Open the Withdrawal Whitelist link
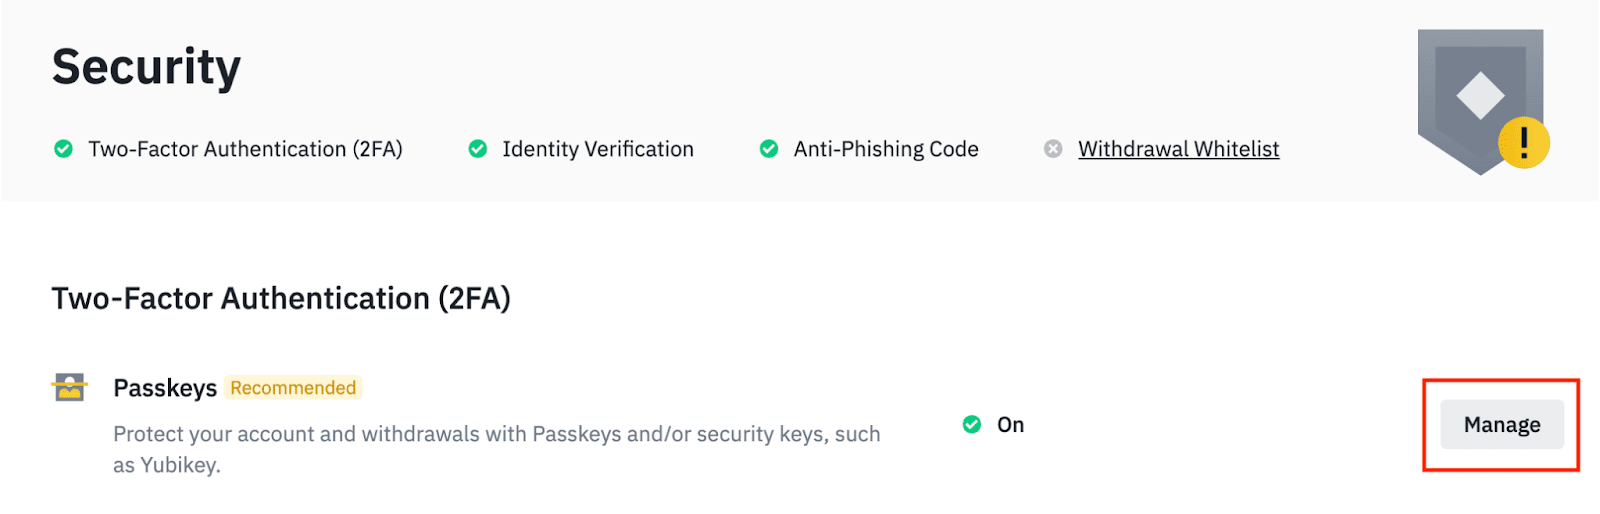This screenshot has height=514, width=1600. coord(1178,149)
